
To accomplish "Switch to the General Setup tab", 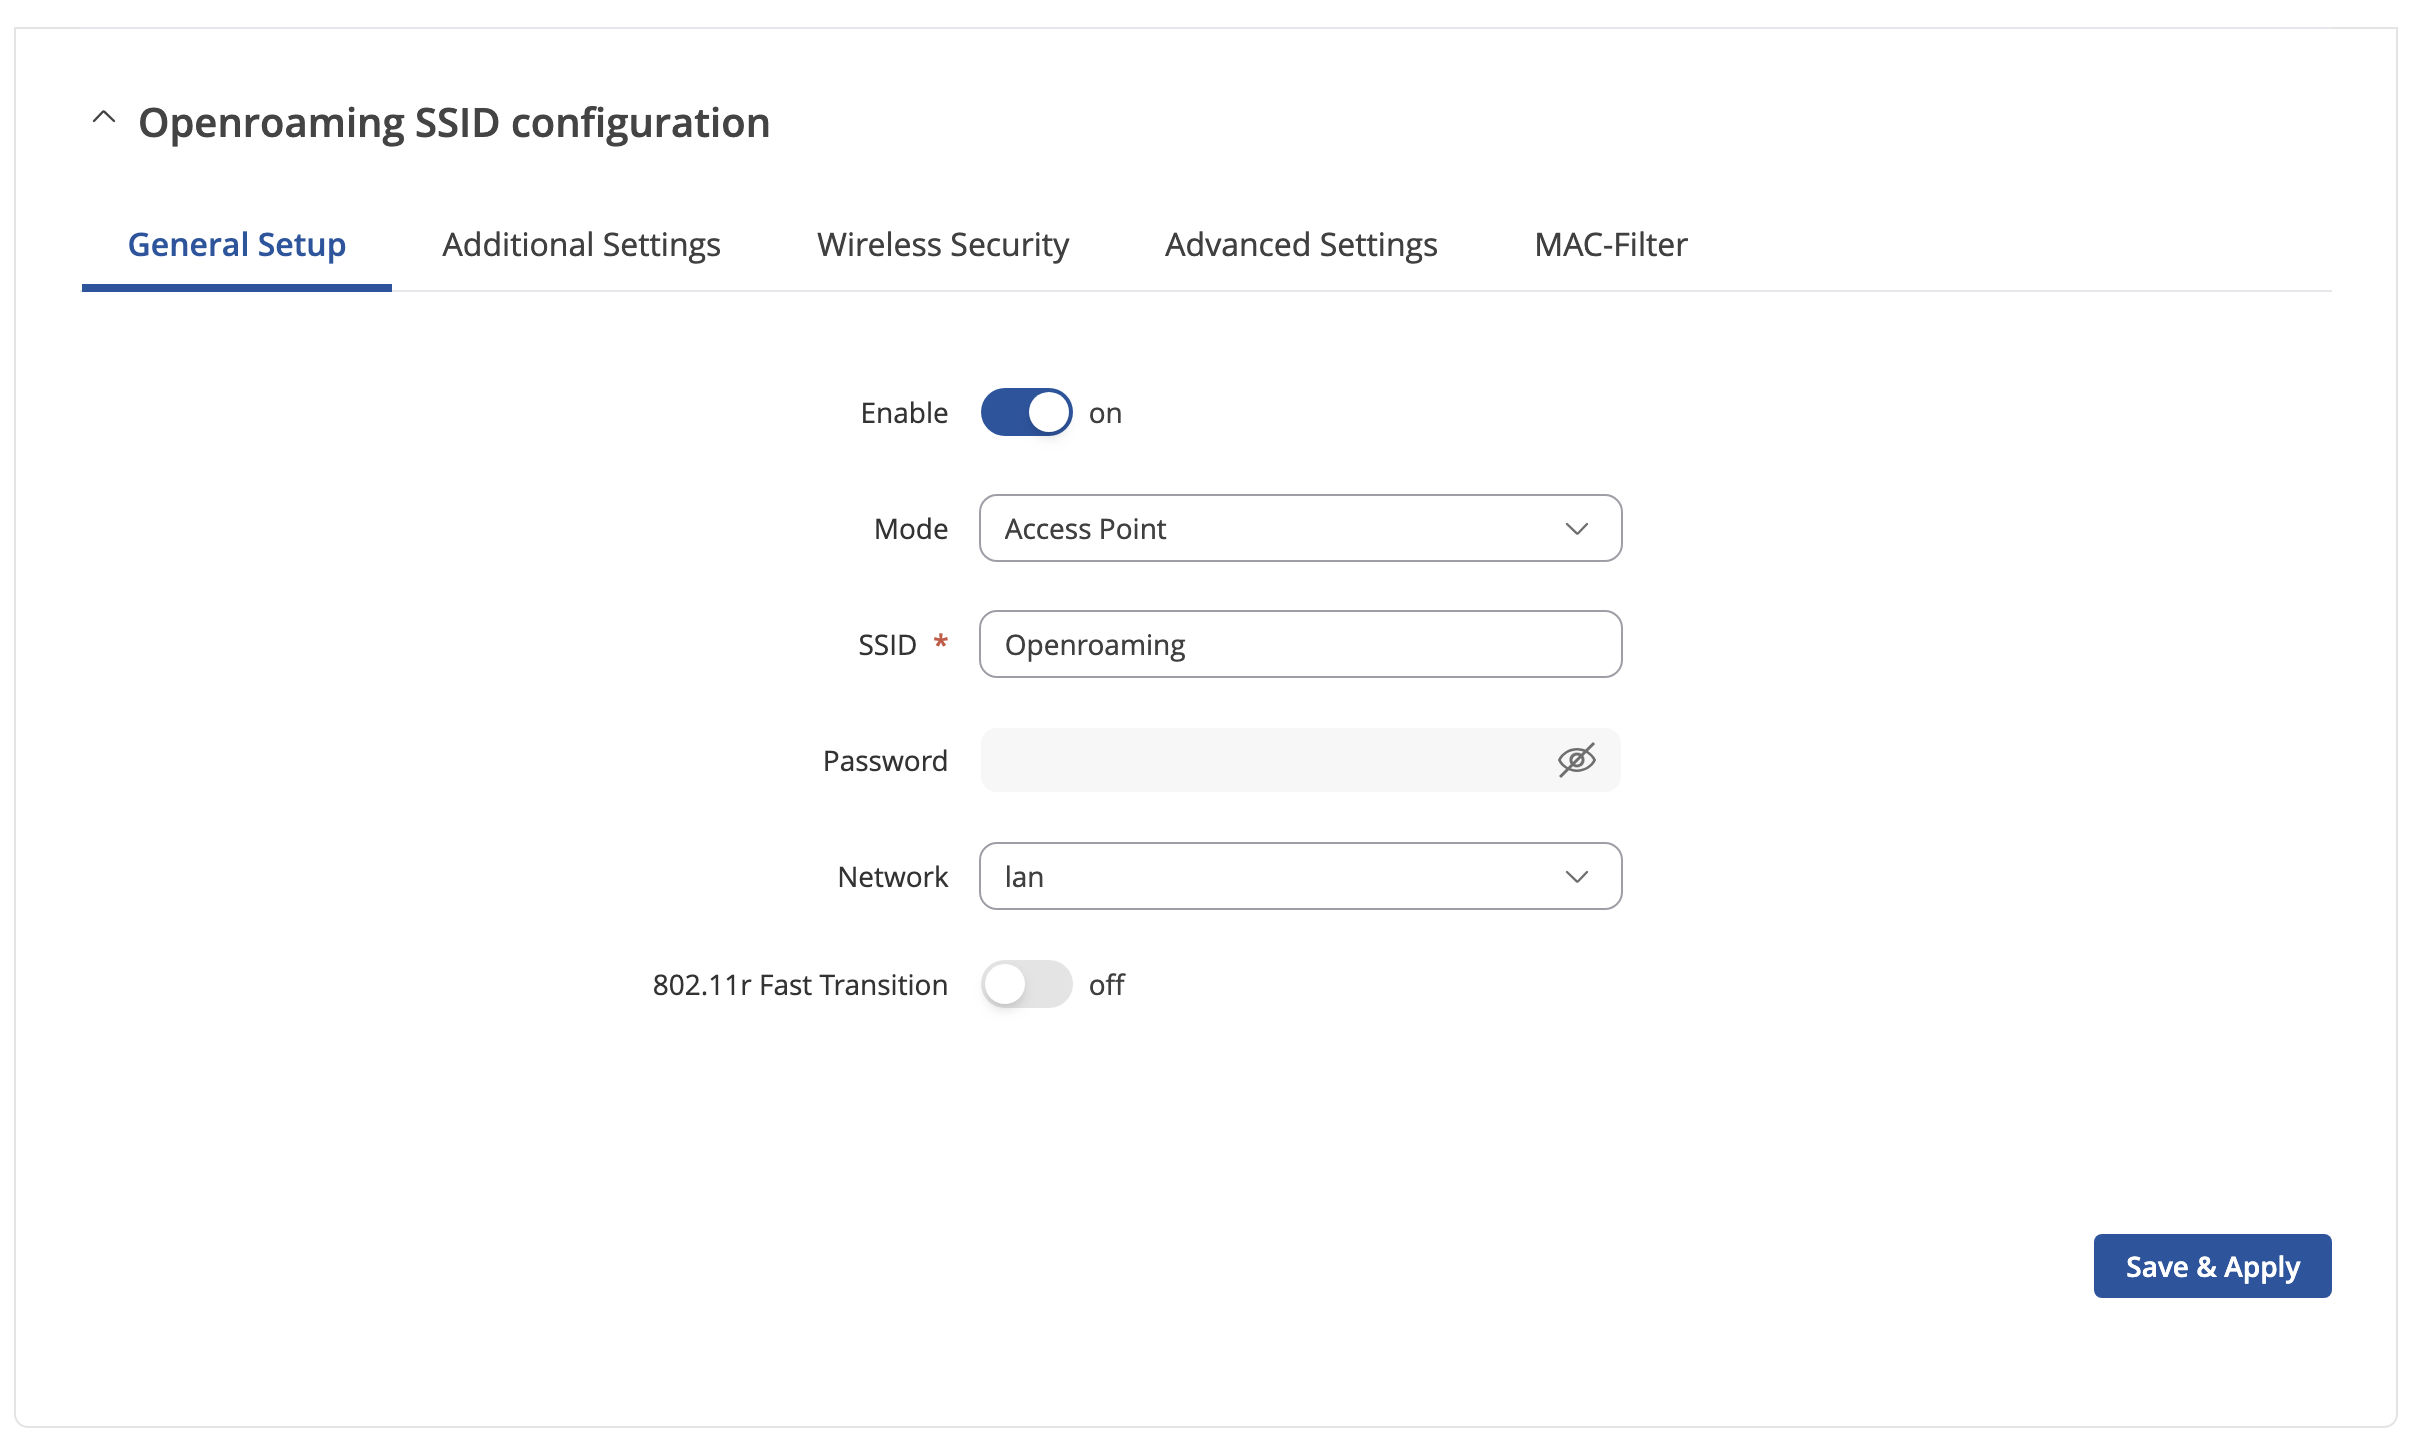I will pyautogui.click(x=237, y=245).
